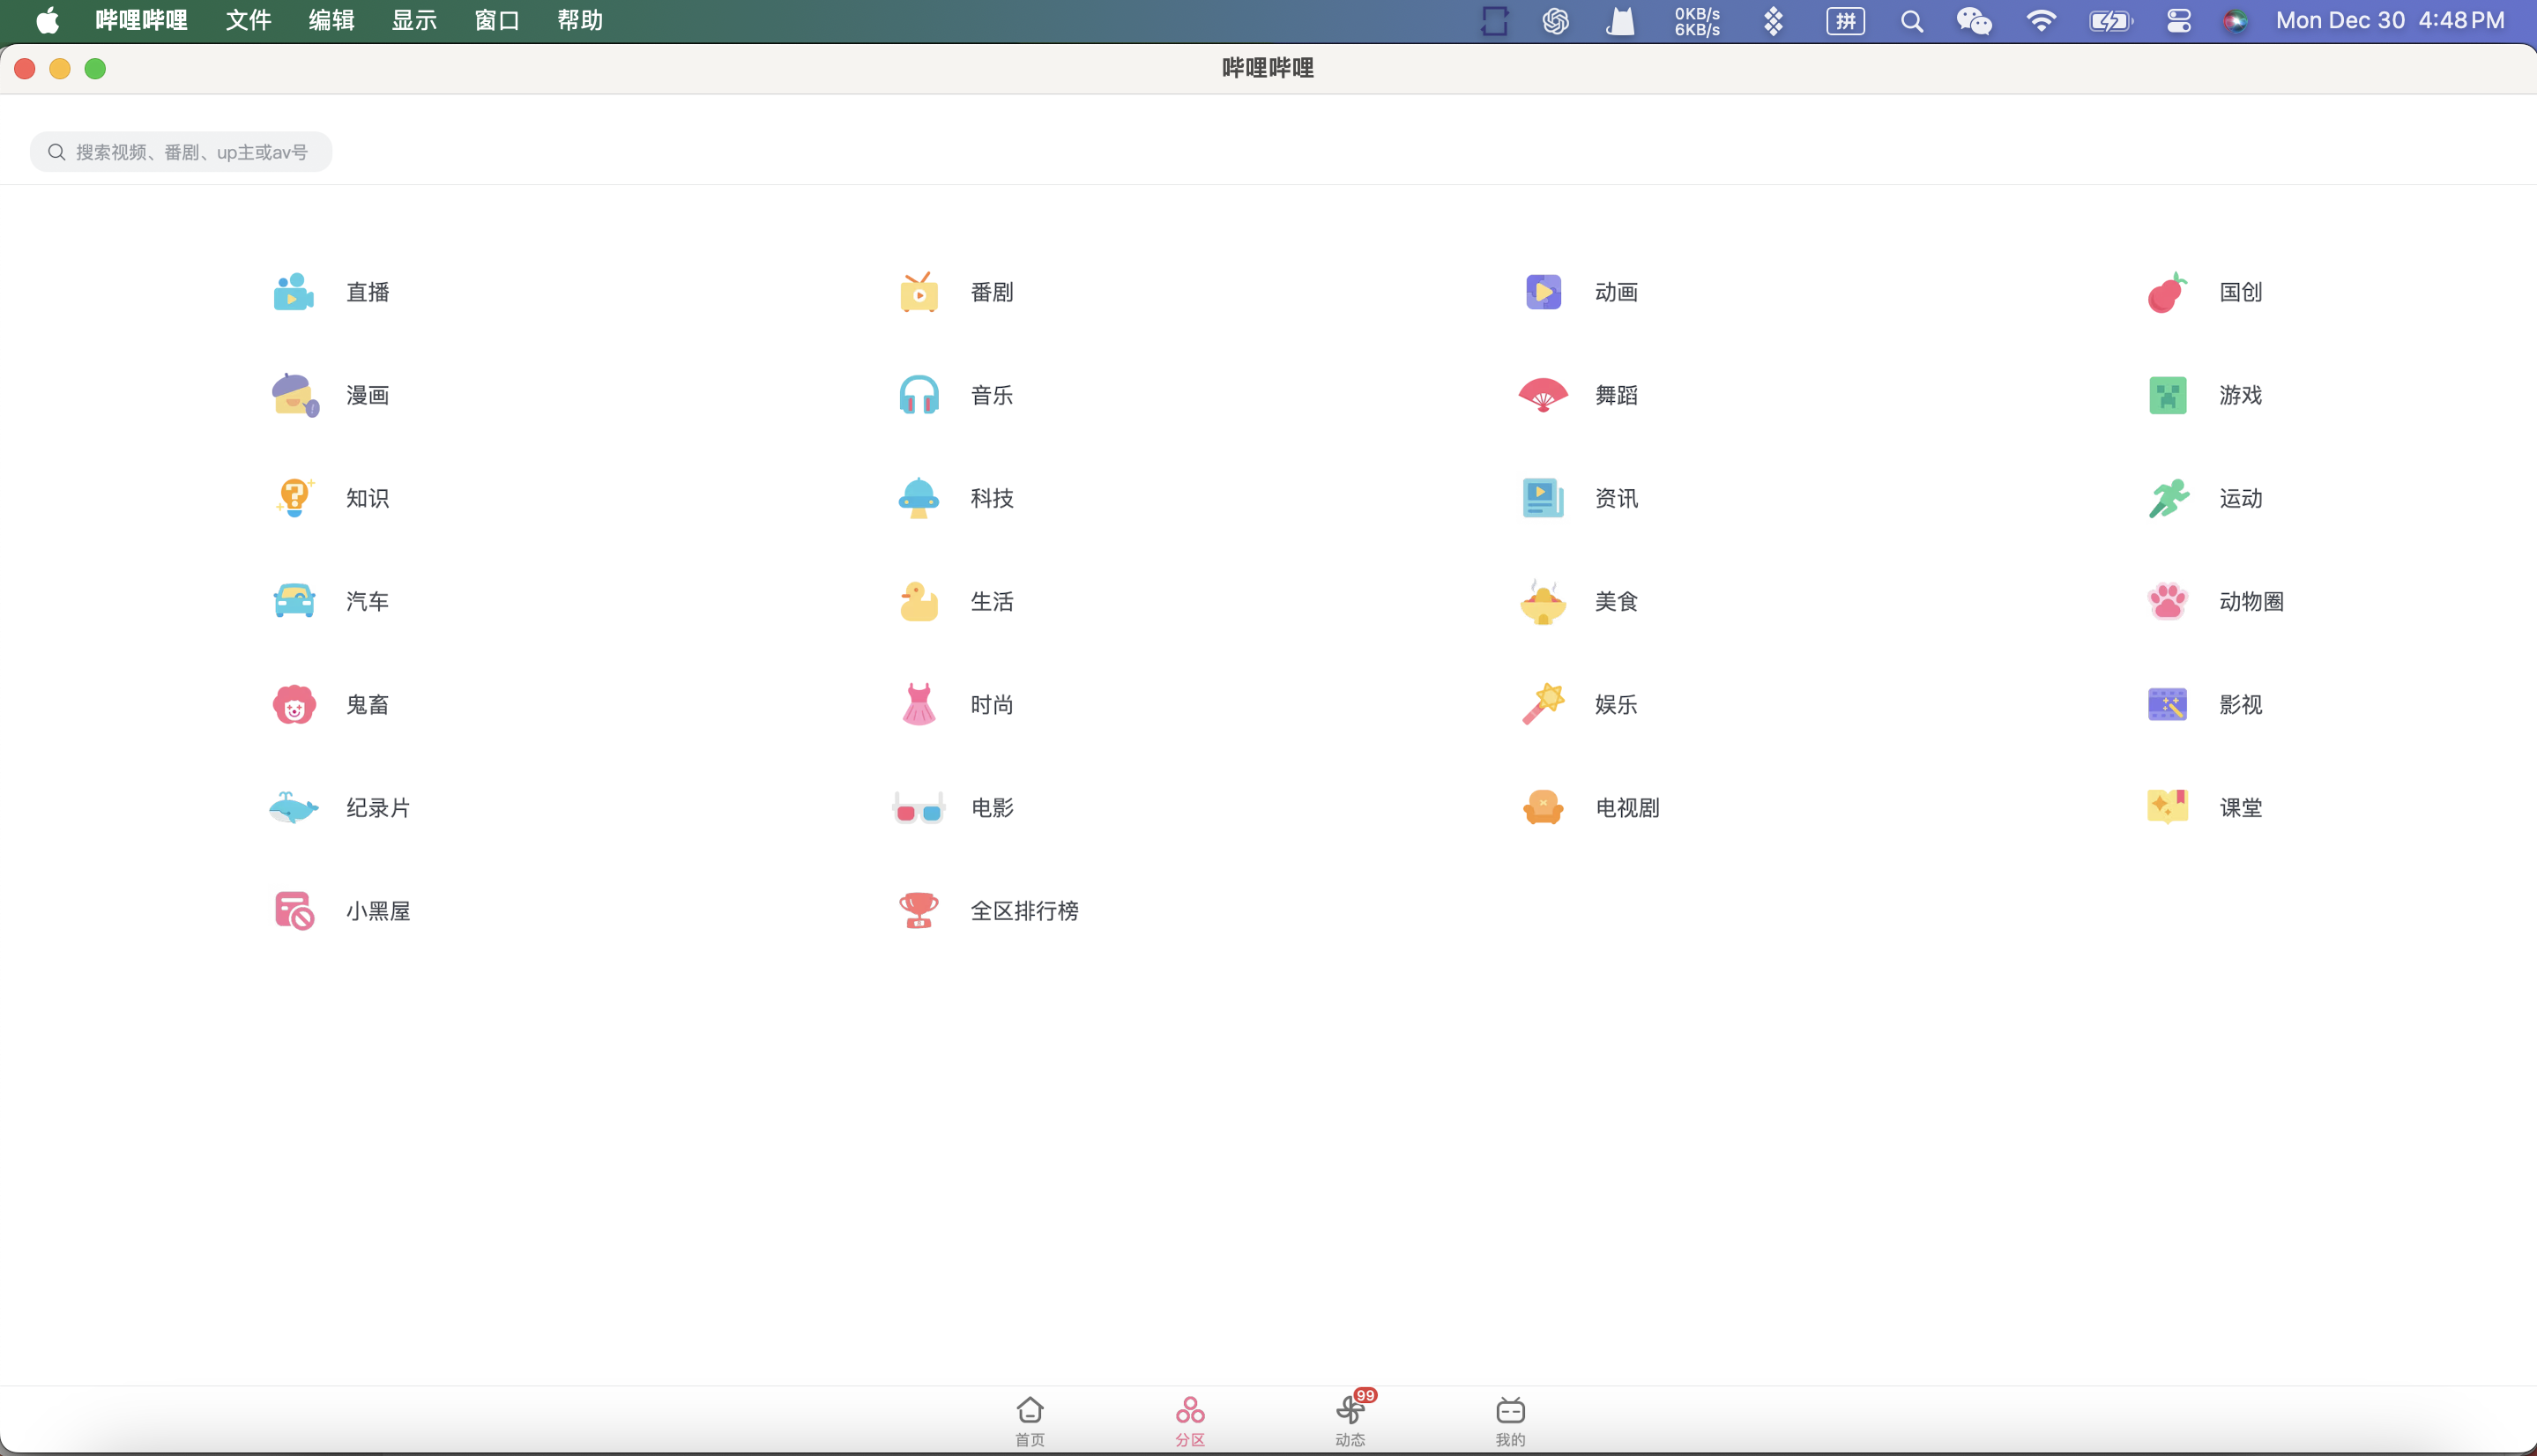Open the 动态 tab with 99 badge
The width and height of the screenshot is (2537, 1456).
tap(1351, 1421)
